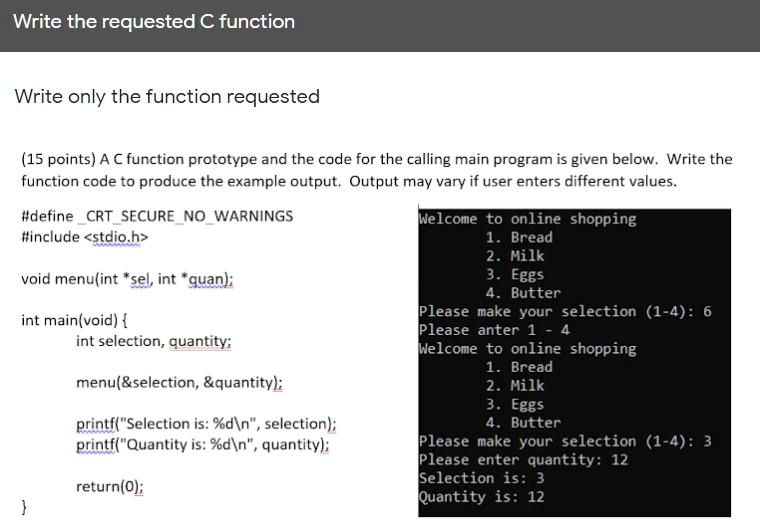Screen dimensions: 760x522
Task: Click the #define _CRT_SECURE_NO_WARNINGS line
Action: pyautogui.click(x=157, y=216)
